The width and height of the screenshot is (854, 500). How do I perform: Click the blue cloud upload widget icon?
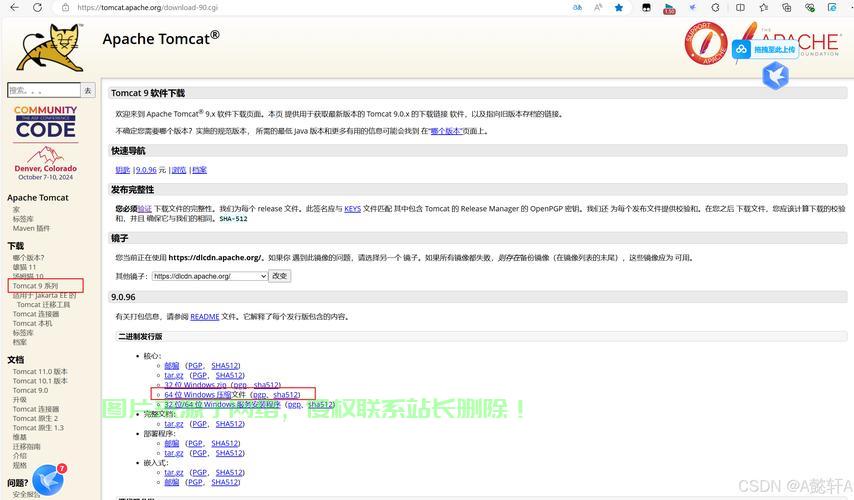pos(741,50)
